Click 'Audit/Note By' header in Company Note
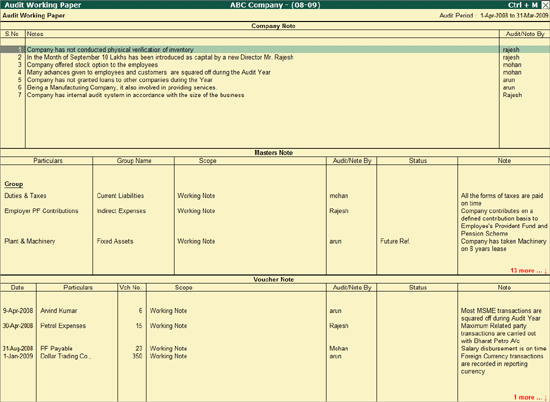 pyautogui.click(x=525, y=34)
